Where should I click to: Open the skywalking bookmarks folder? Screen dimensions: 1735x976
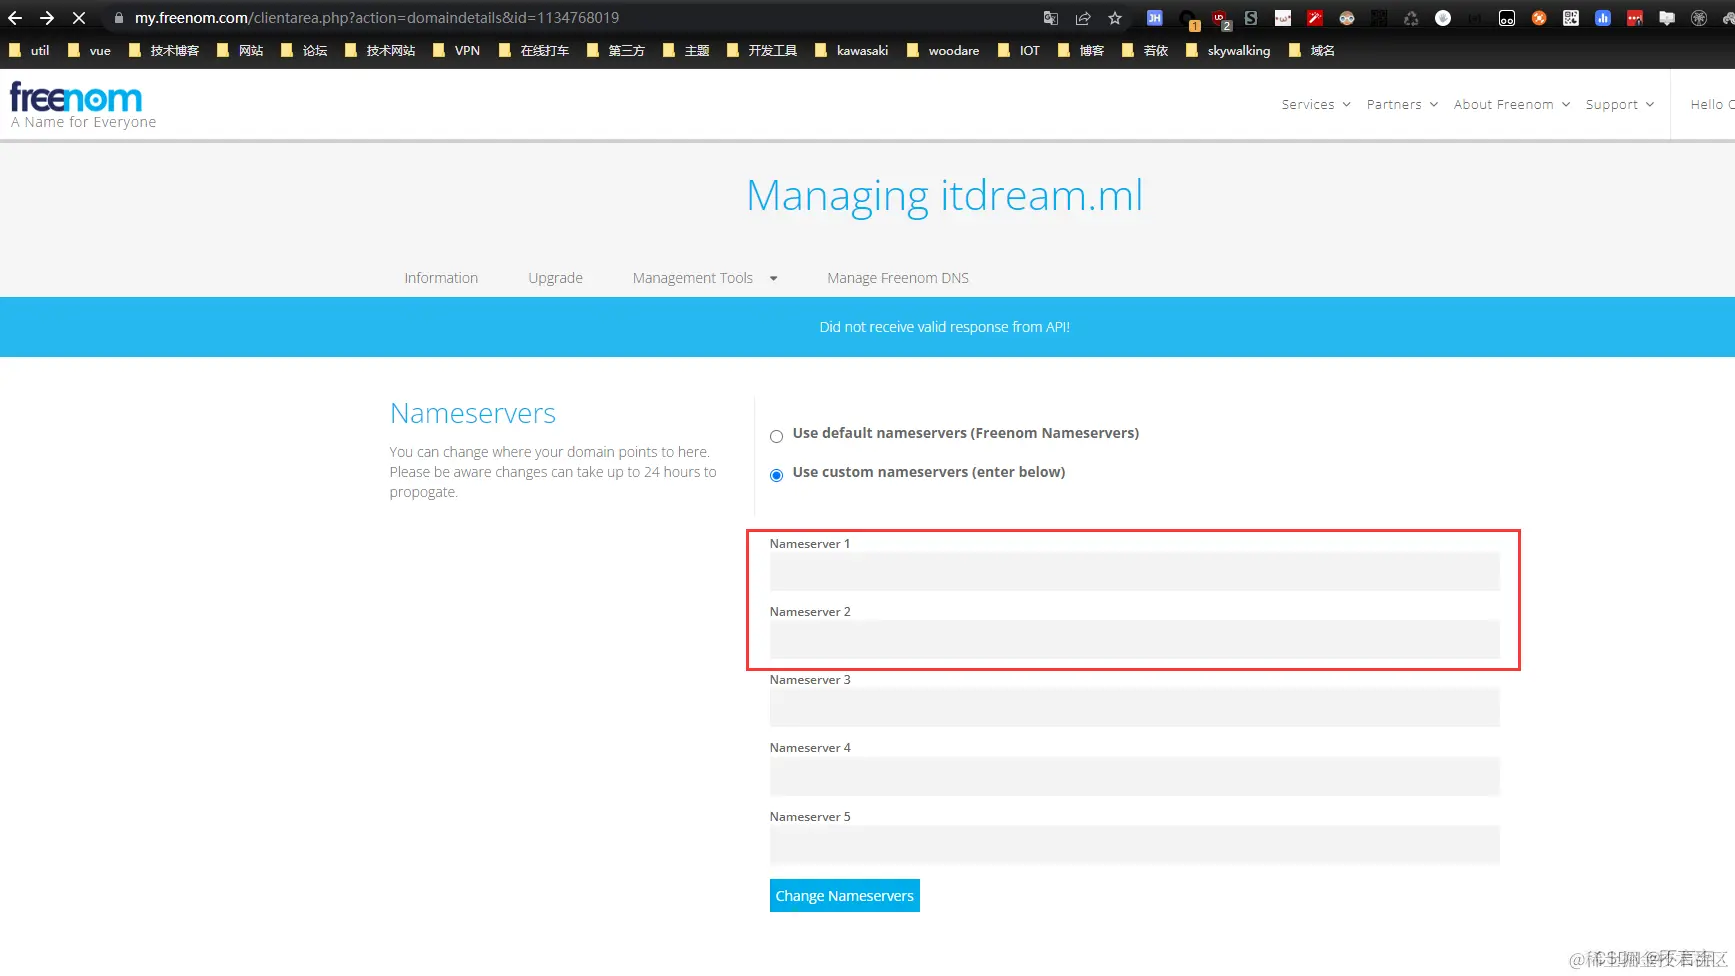[1228, 50]
